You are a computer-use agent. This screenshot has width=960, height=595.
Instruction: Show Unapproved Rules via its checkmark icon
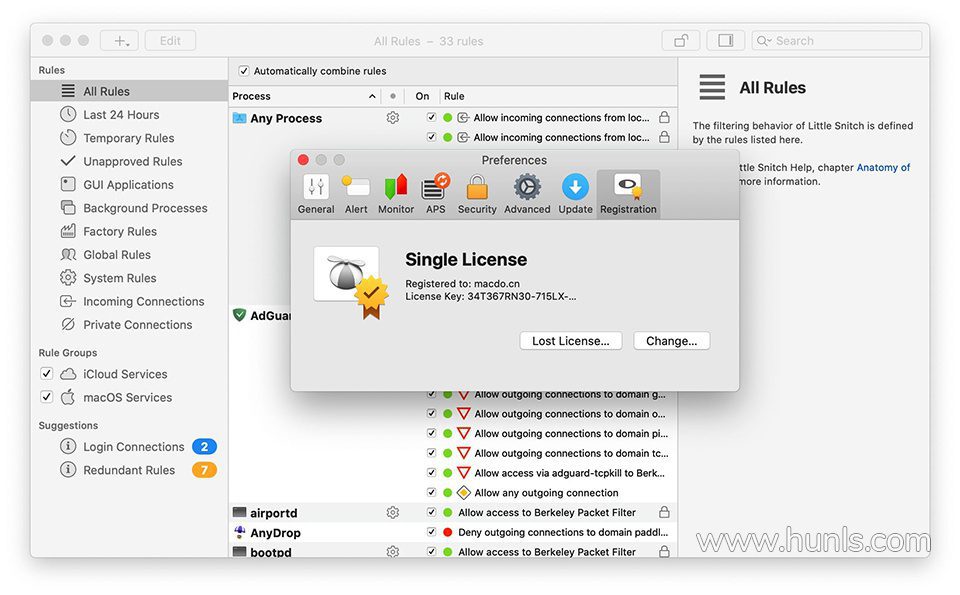coord(68,161)
